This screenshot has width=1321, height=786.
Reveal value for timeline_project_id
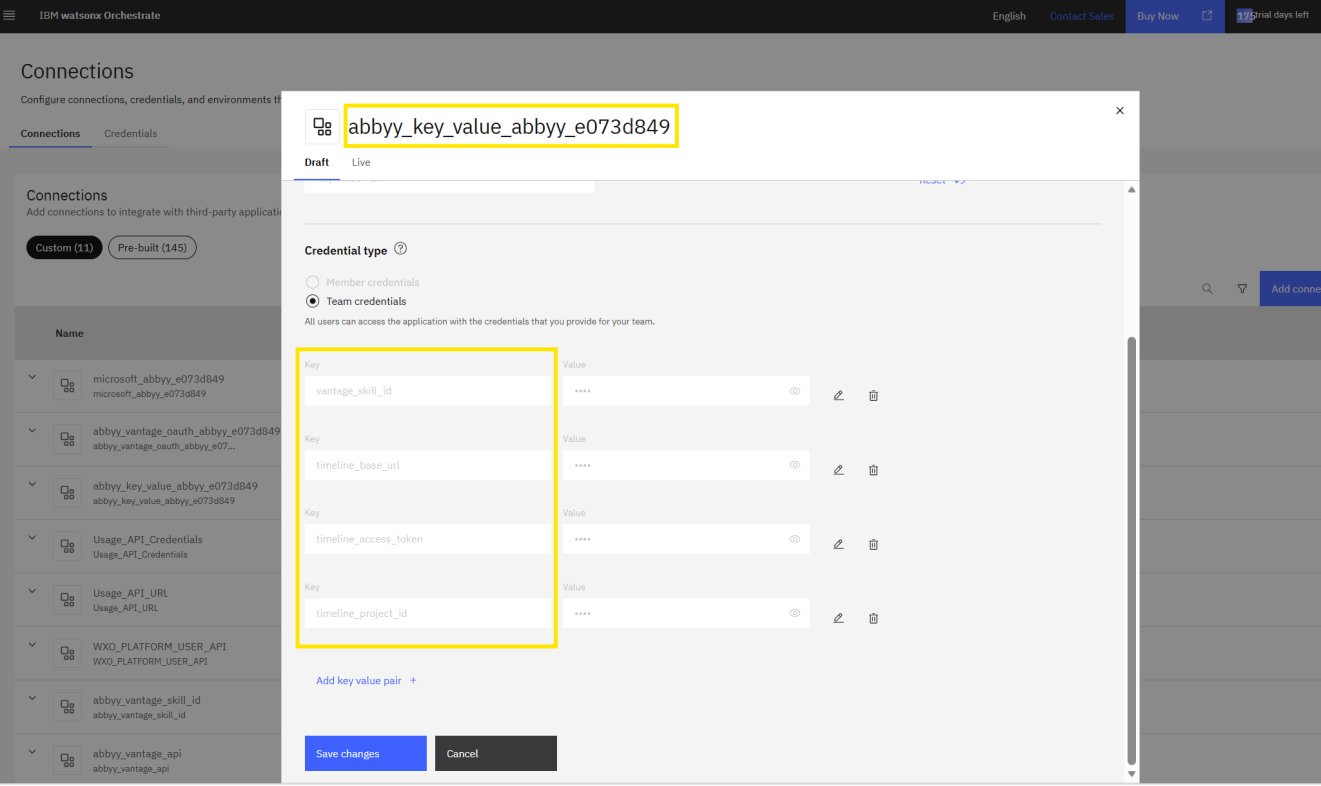(795, 613)
